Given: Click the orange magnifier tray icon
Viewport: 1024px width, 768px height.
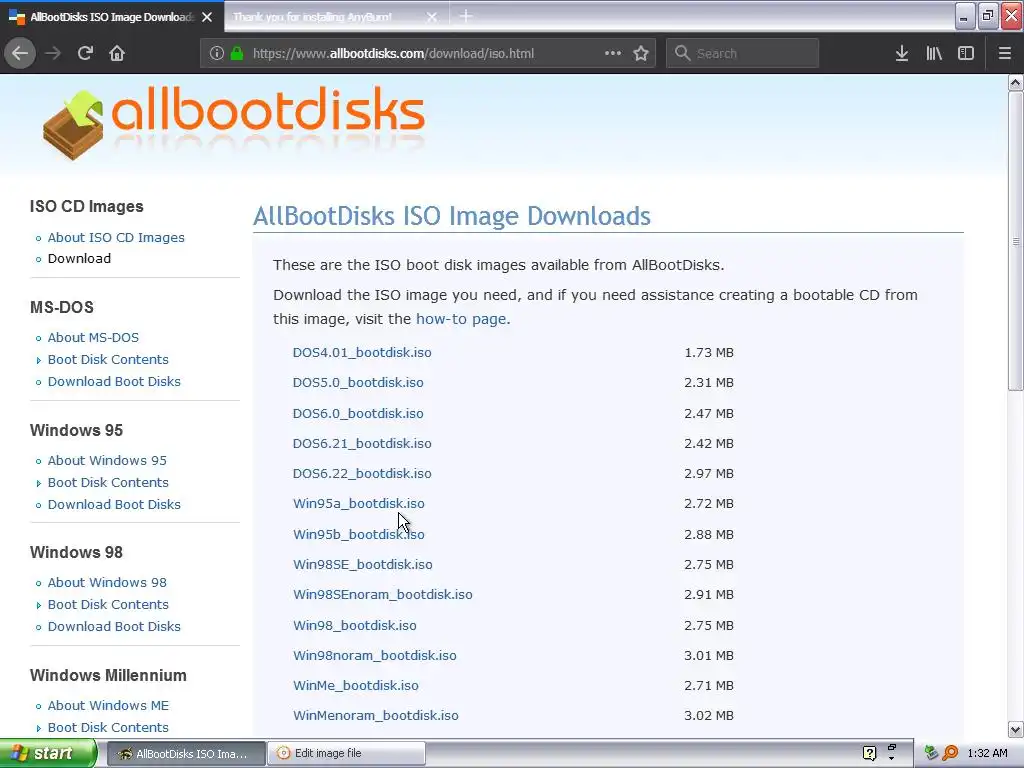Looking at the screenshot, I should 950,753.
